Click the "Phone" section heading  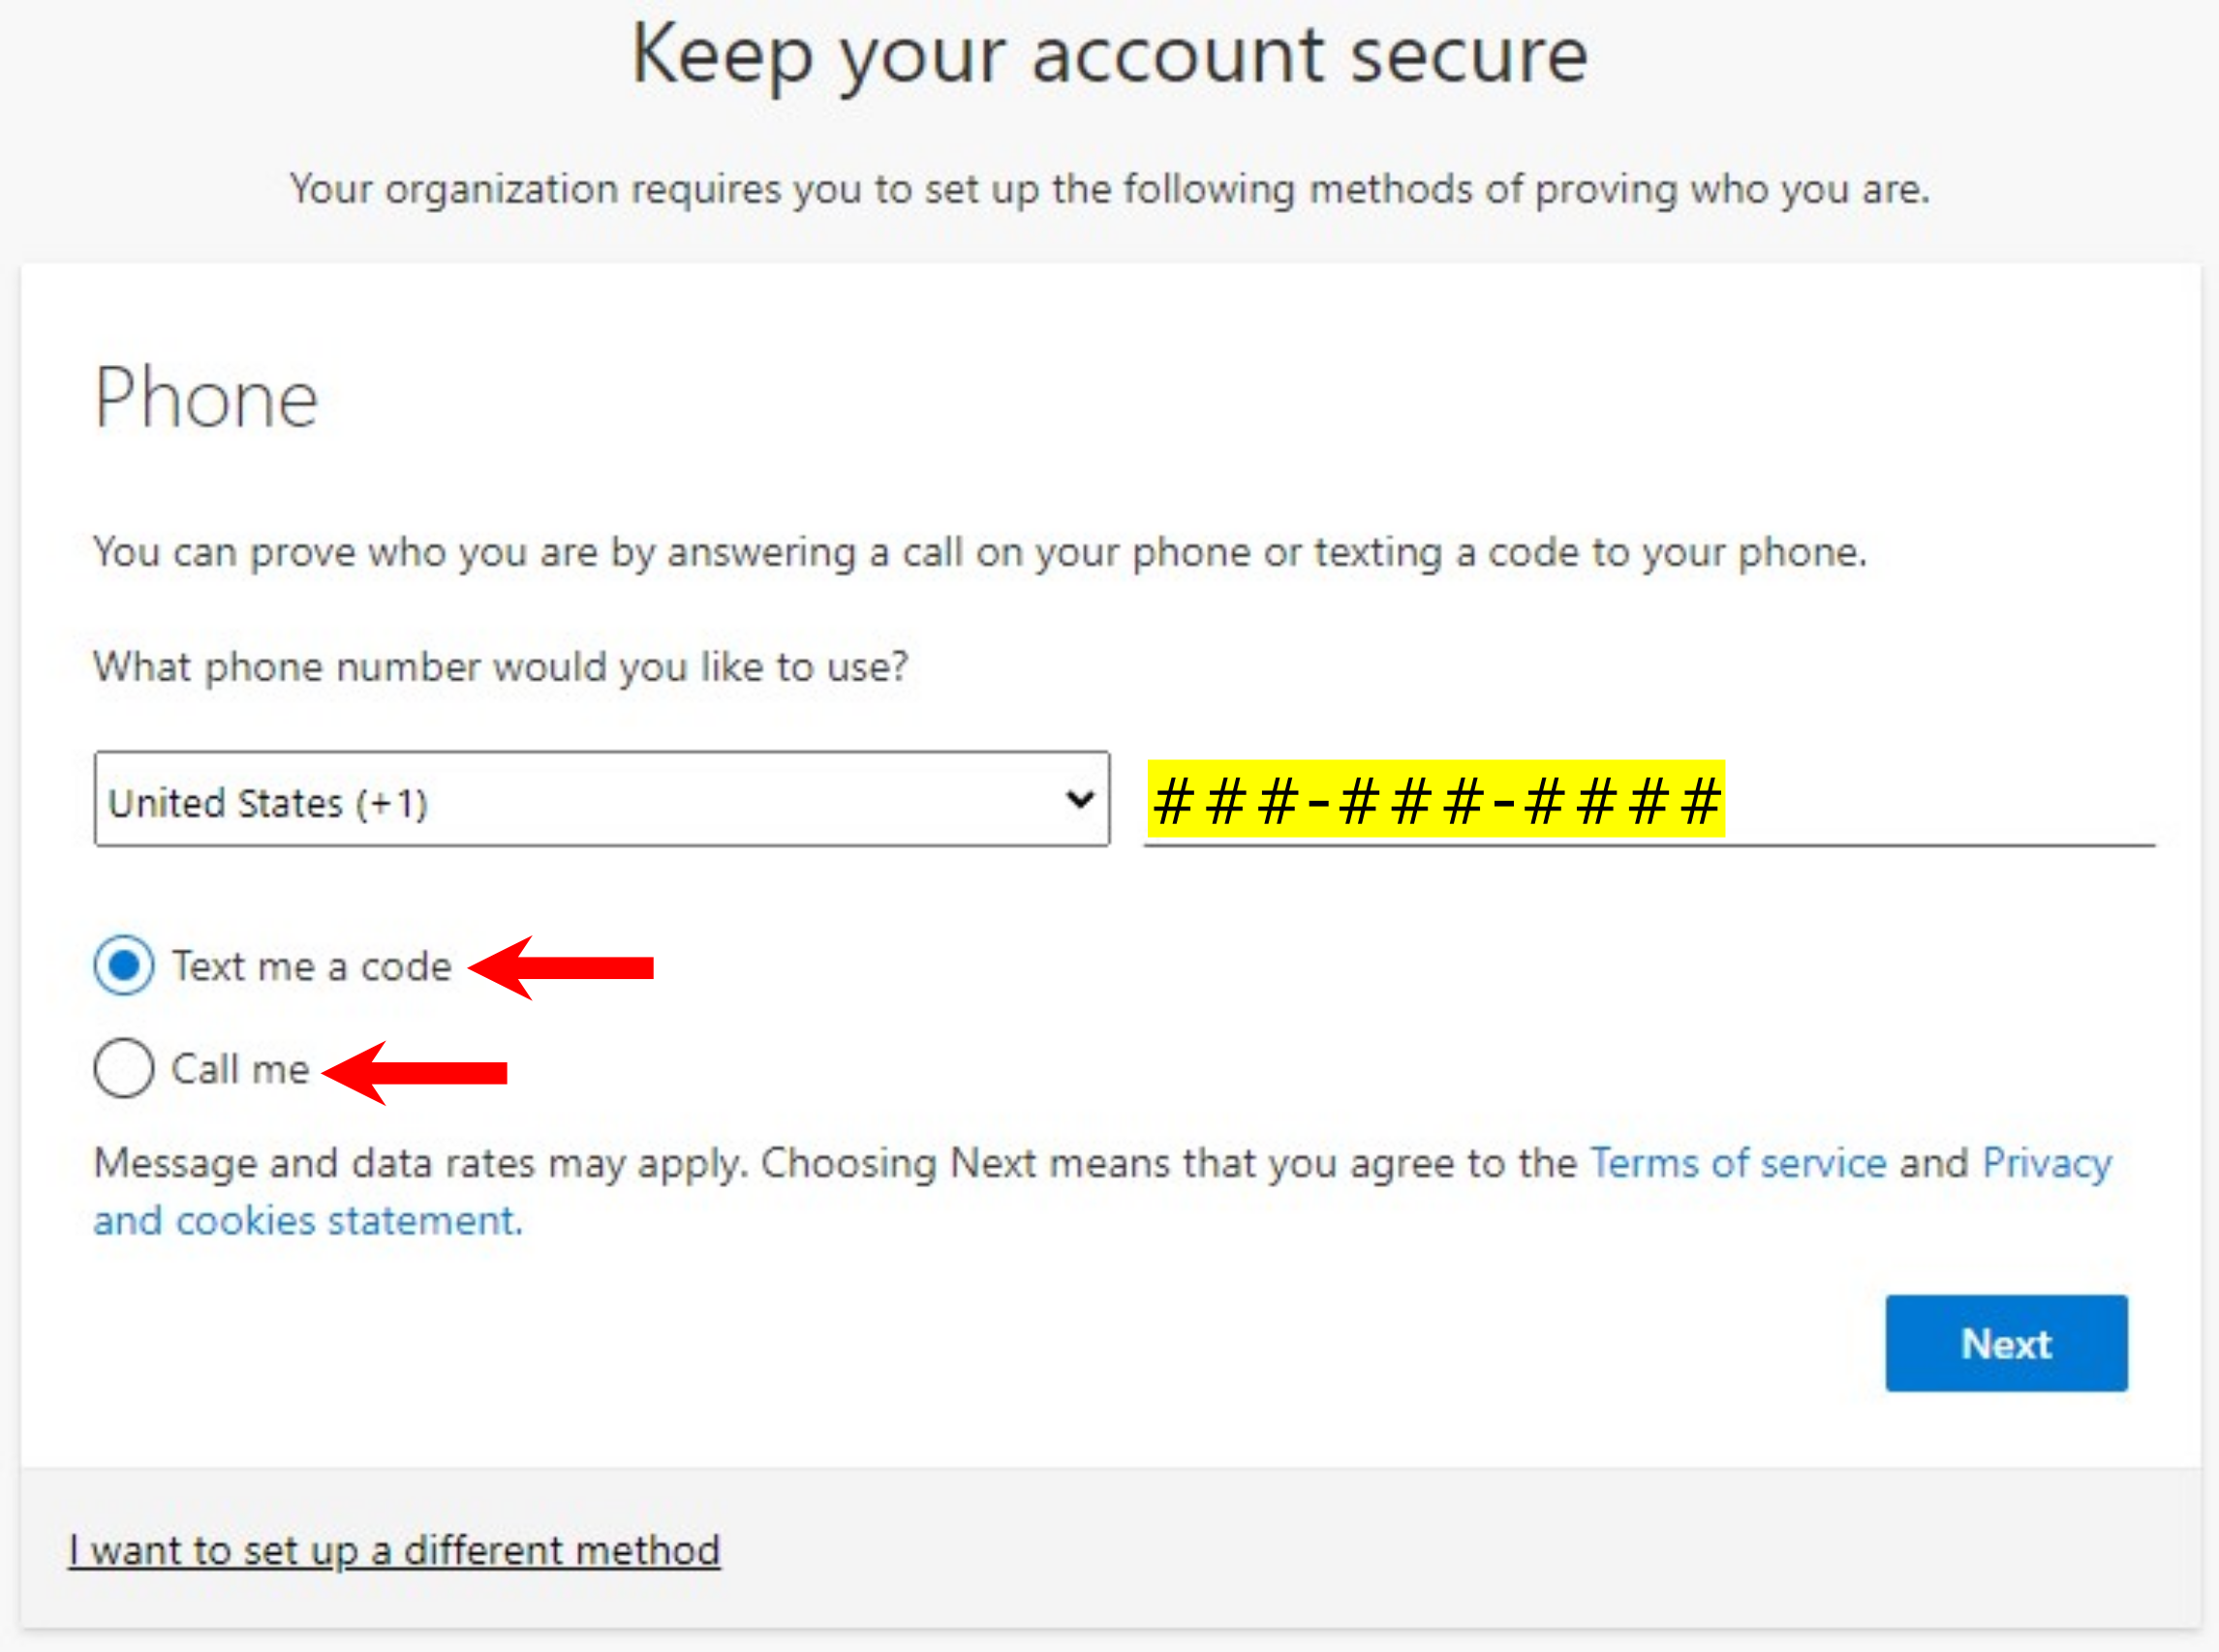click(x=206, y=398)
